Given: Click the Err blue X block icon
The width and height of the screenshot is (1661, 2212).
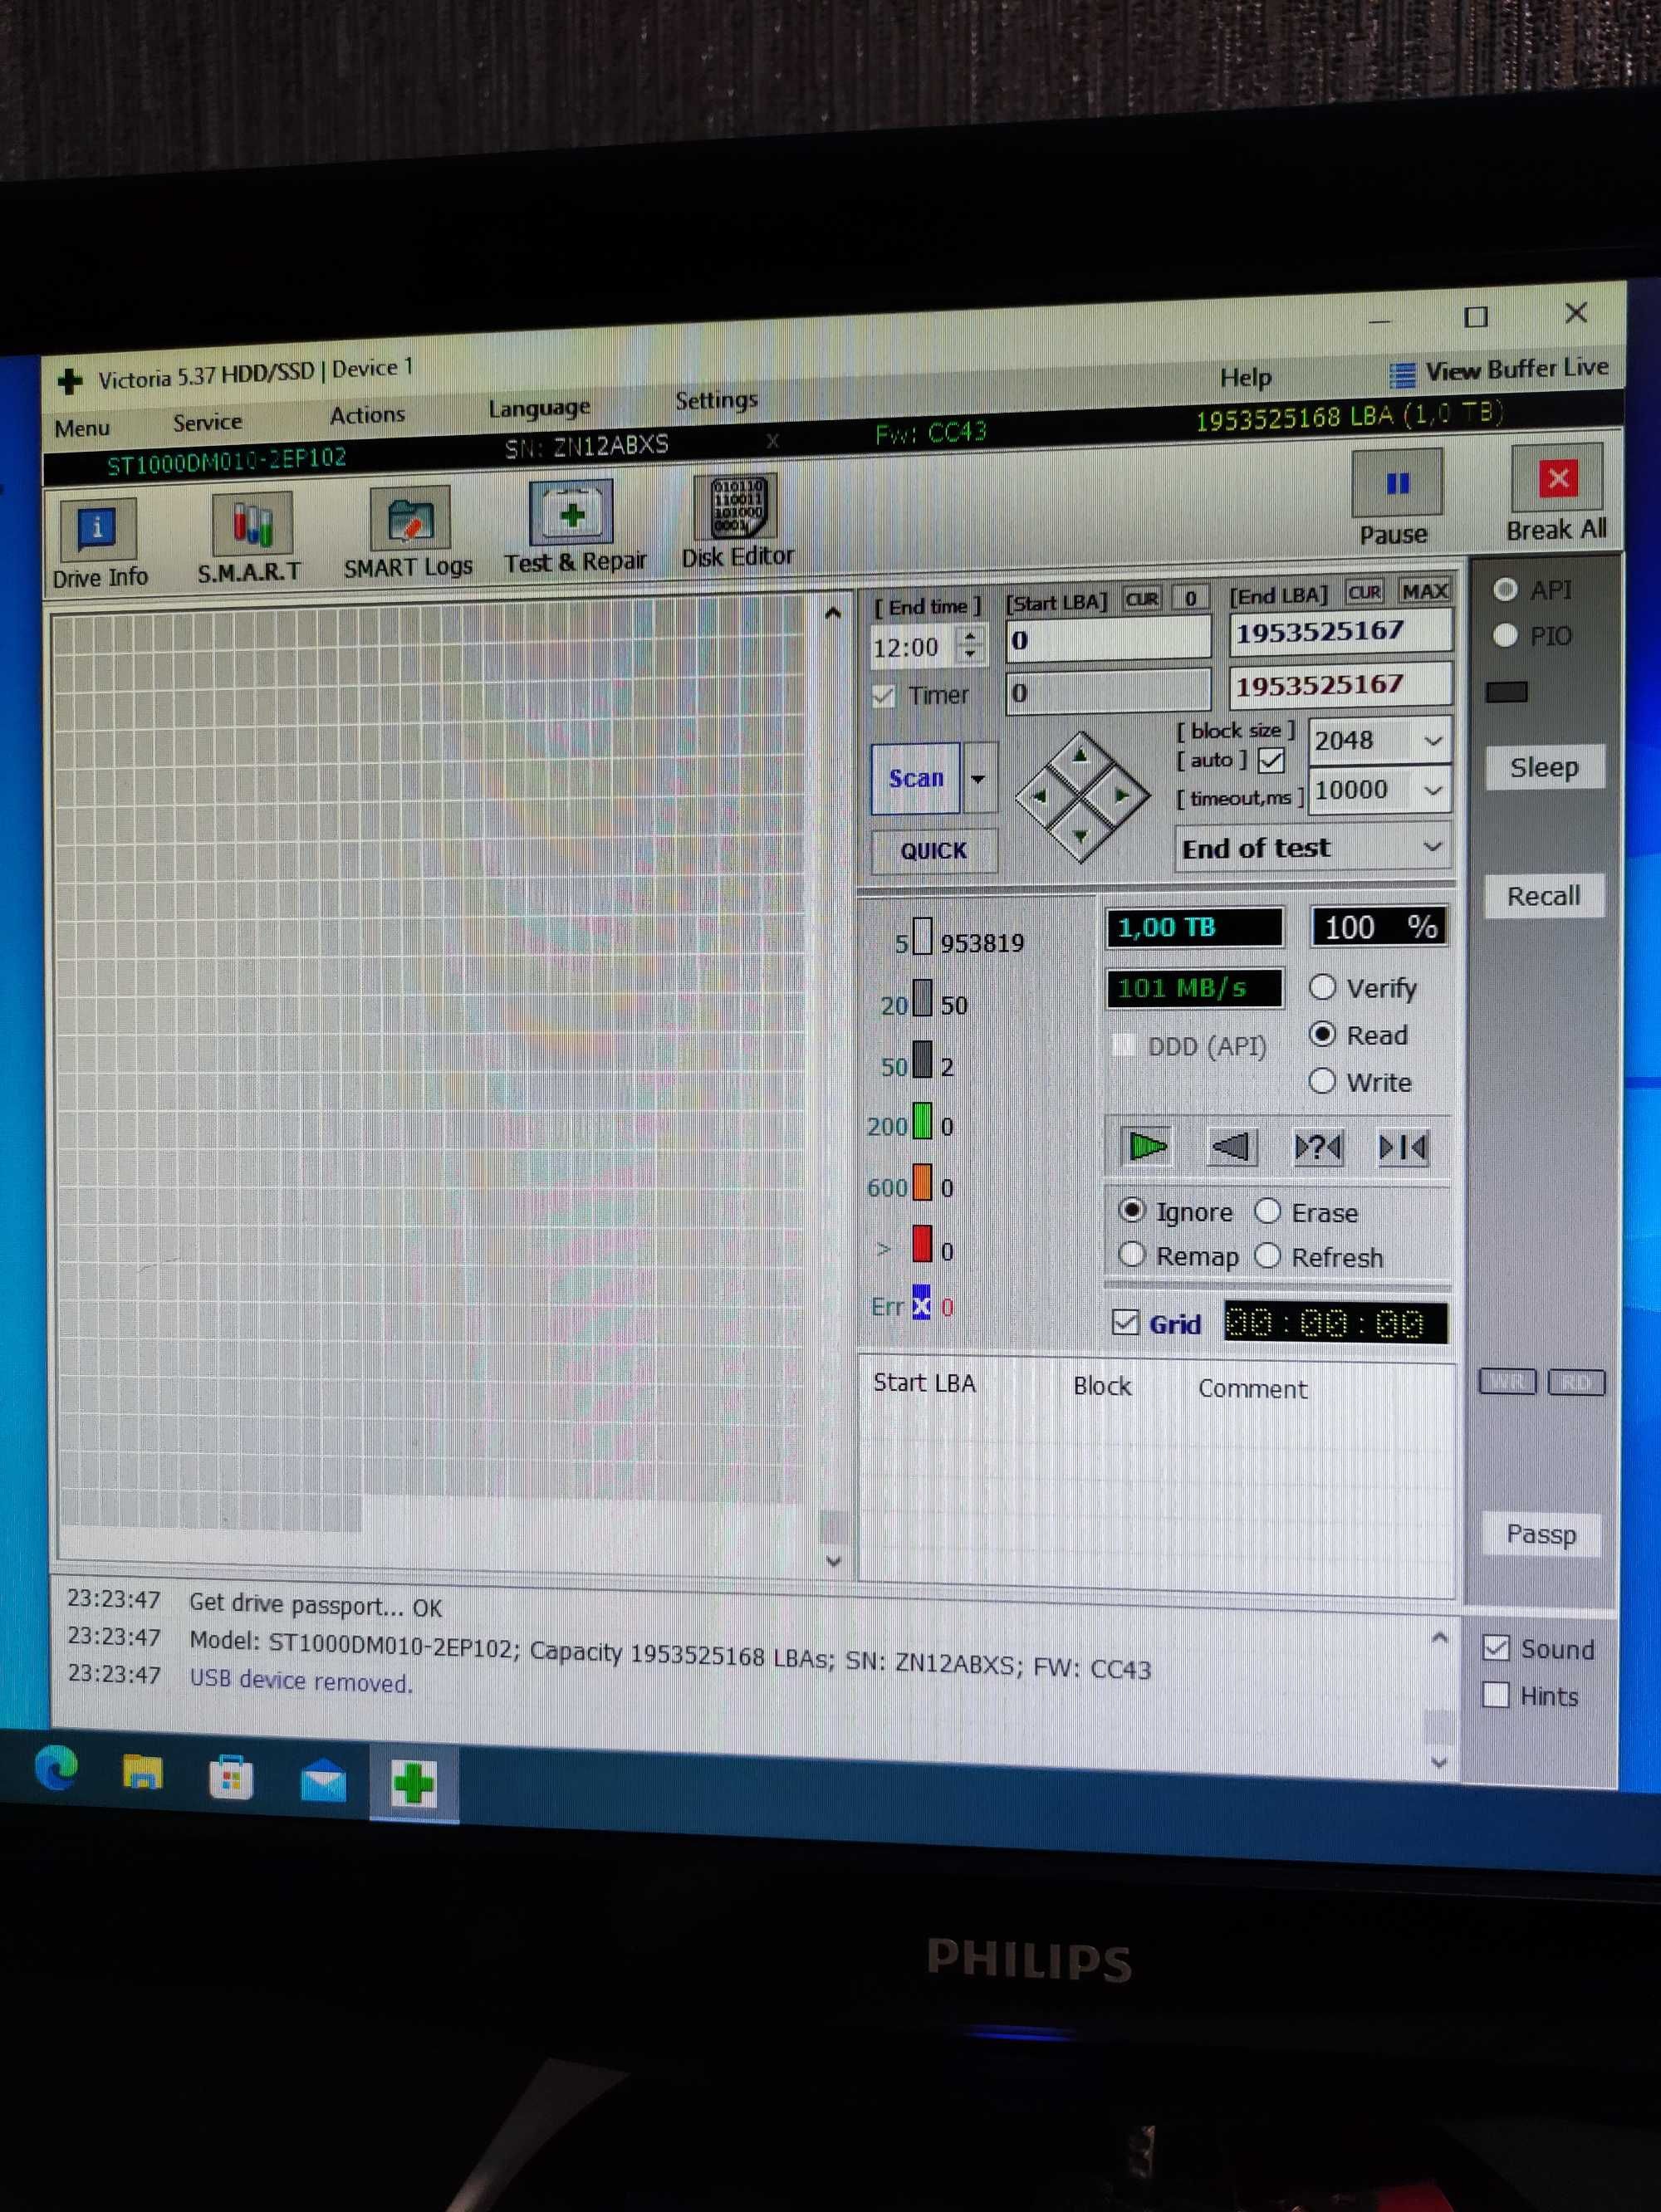Looking at the screenshot, I should (921, 1303).
